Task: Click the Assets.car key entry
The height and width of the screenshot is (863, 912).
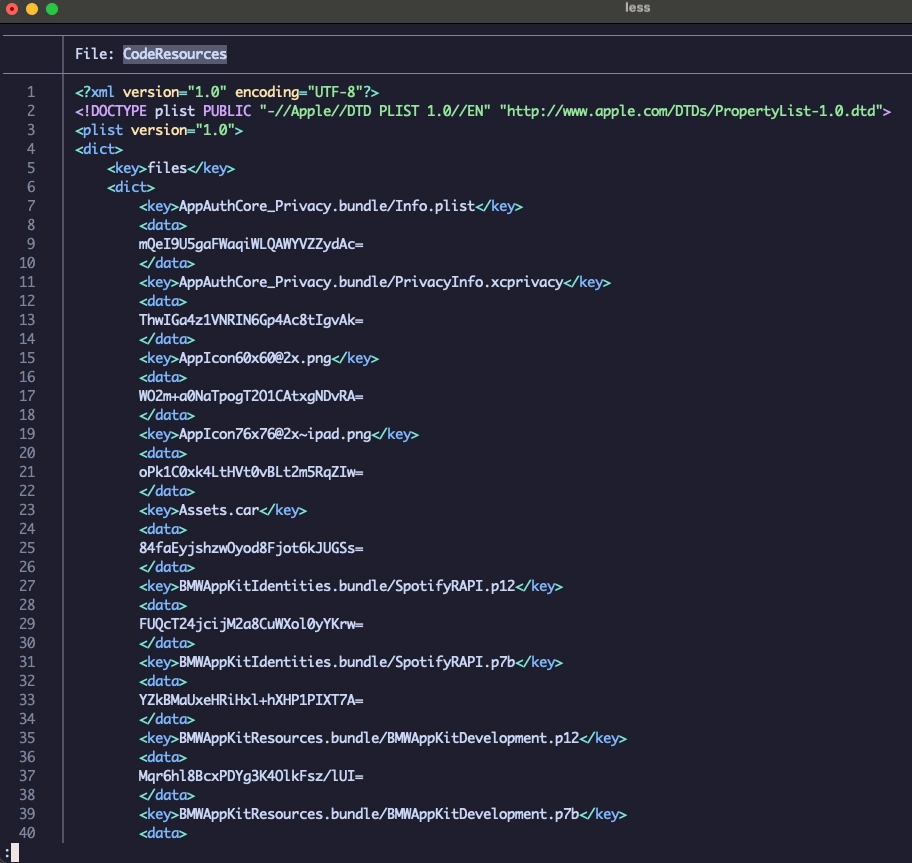Action: point(223,510)
